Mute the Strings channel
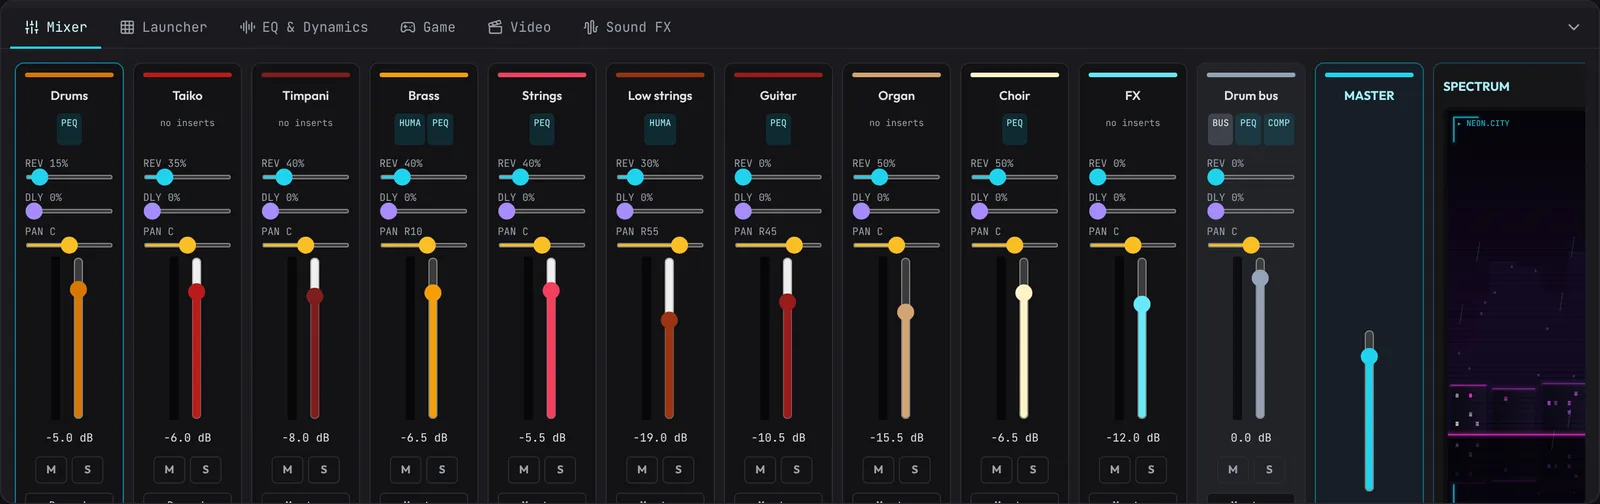Screen dimensions: 1600x504 tap(524, 469)
